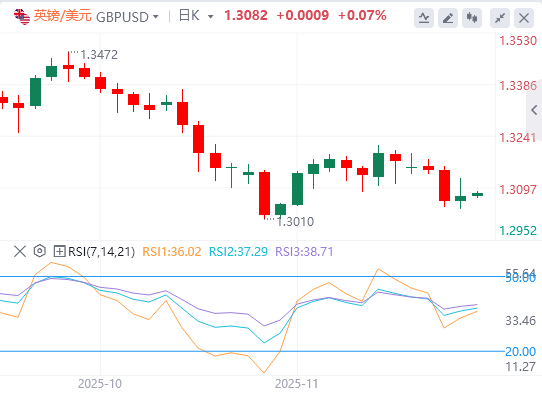The height and width of the screenshot is (396, 542).
Task: Toggle the RSI3 purple line label
Action: click(x=304, y=252)
